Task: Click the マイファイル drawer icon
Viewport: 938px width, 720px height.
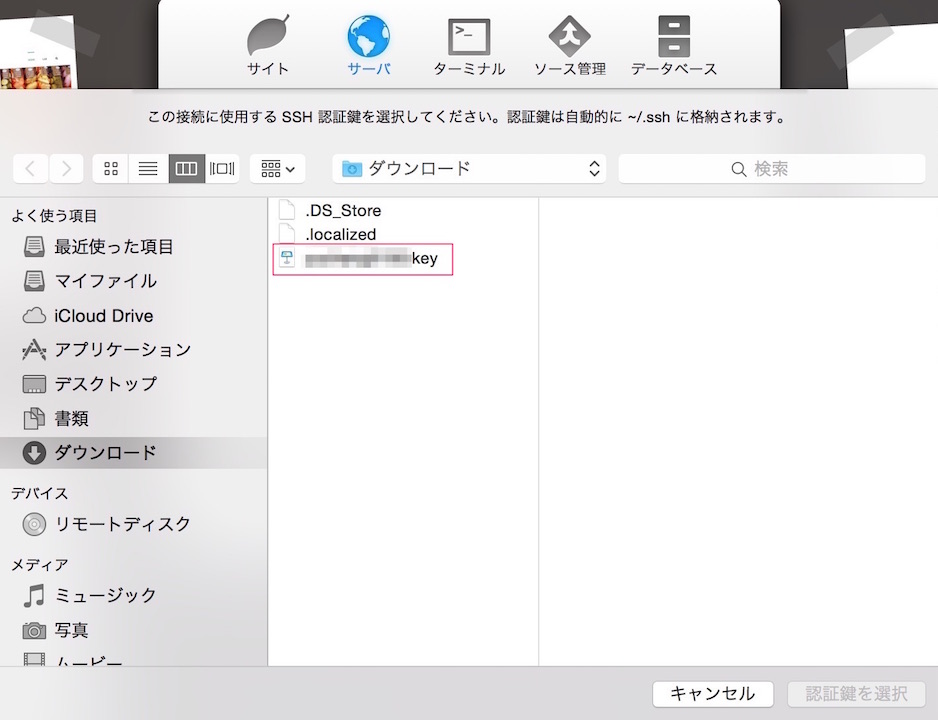Action: tap(34, 281)
